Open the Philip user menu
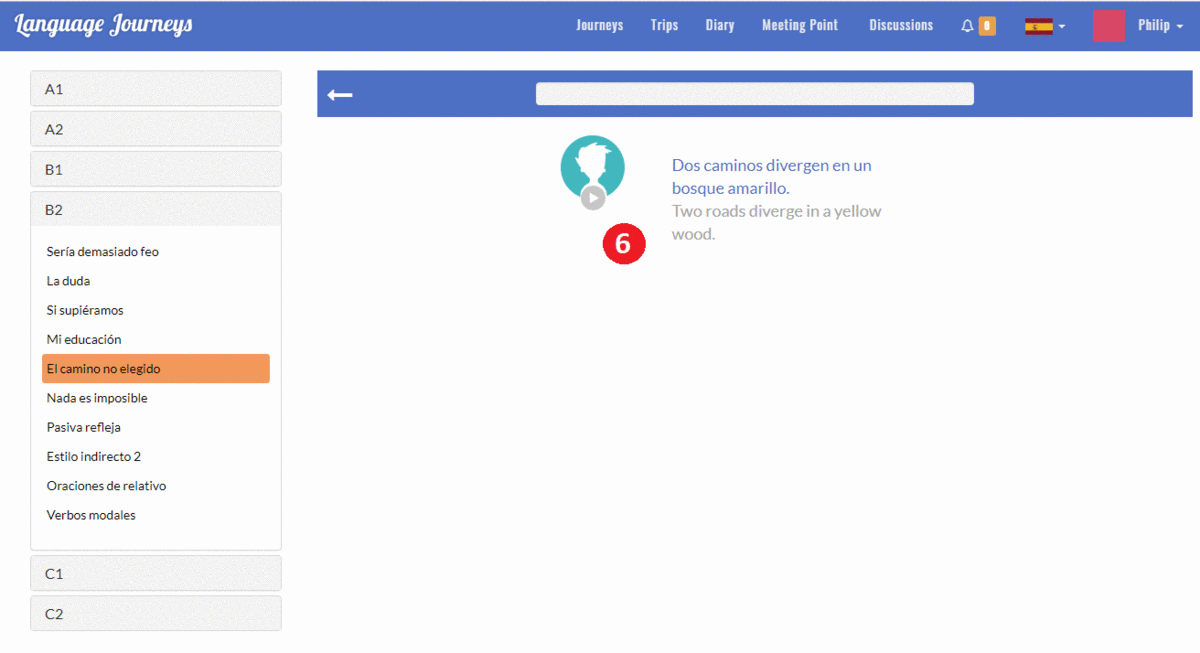 coord(1160,26)
